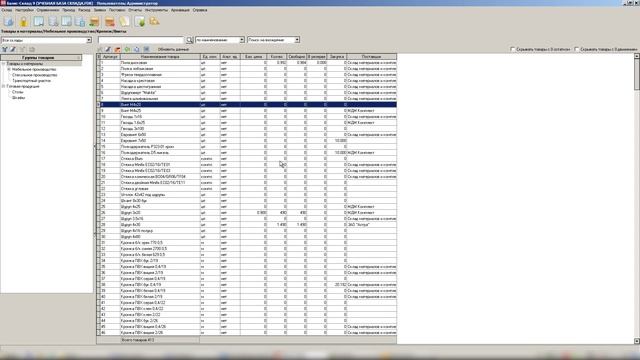
Task: Click the database-with-sheet icon before the box icons
Action: pyautogui.click(x=80, y=22)
